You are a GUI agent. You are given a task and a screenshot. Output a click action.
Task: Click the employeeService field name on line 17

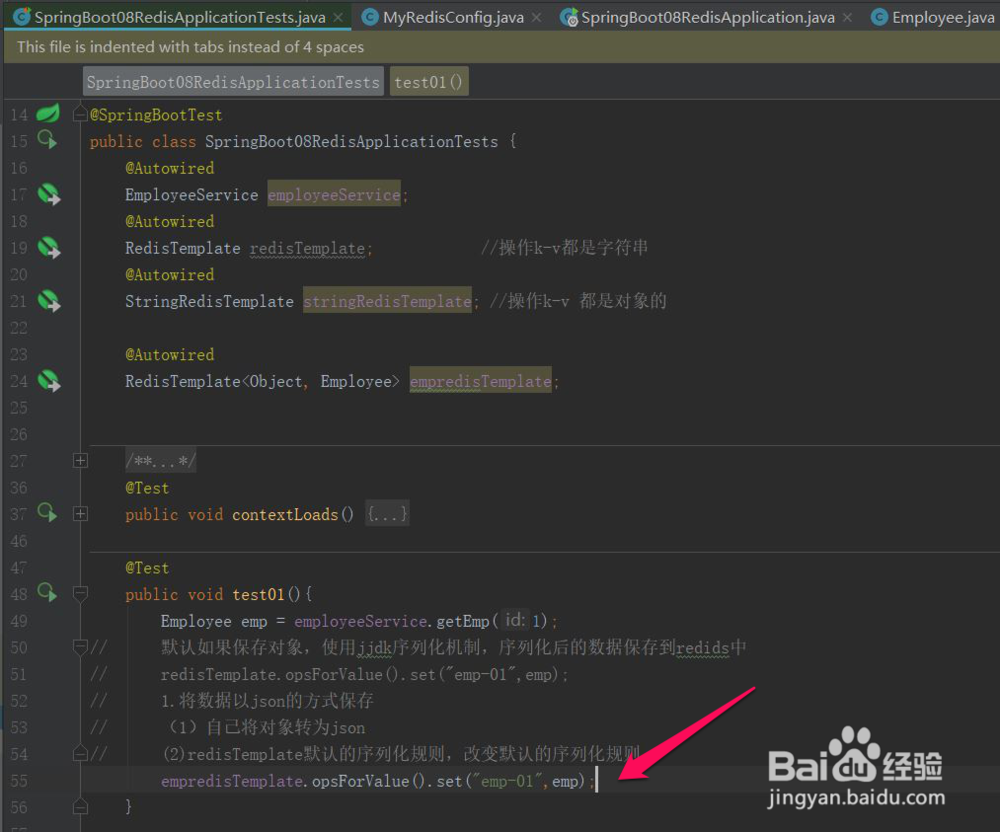tap(334, 194)
